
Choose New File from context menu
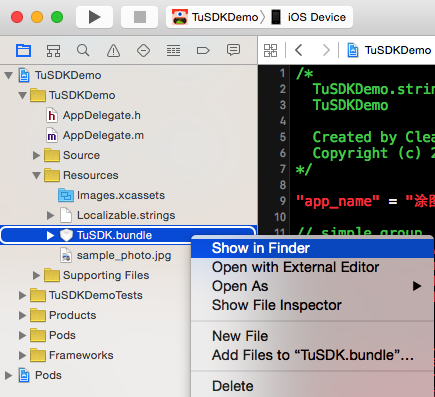coord(312,336)
